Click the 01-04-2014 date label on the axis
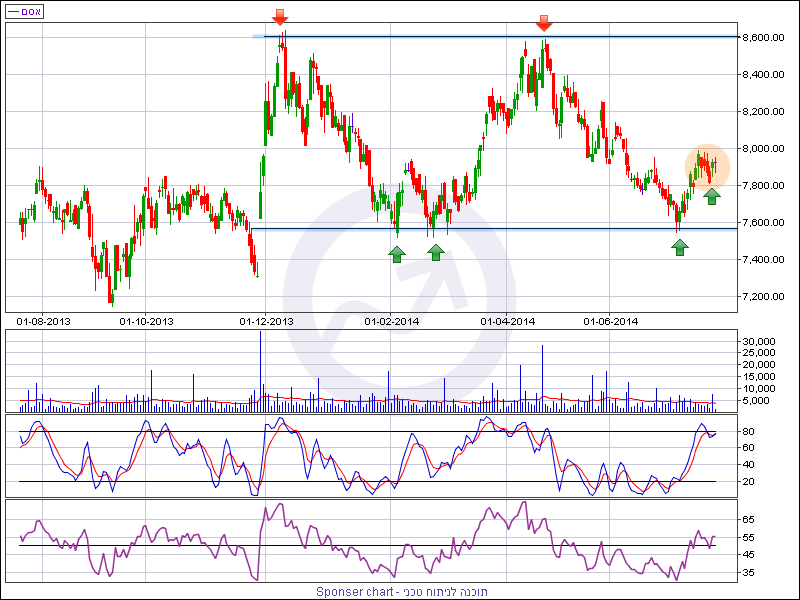 click(x=508, y=321)
